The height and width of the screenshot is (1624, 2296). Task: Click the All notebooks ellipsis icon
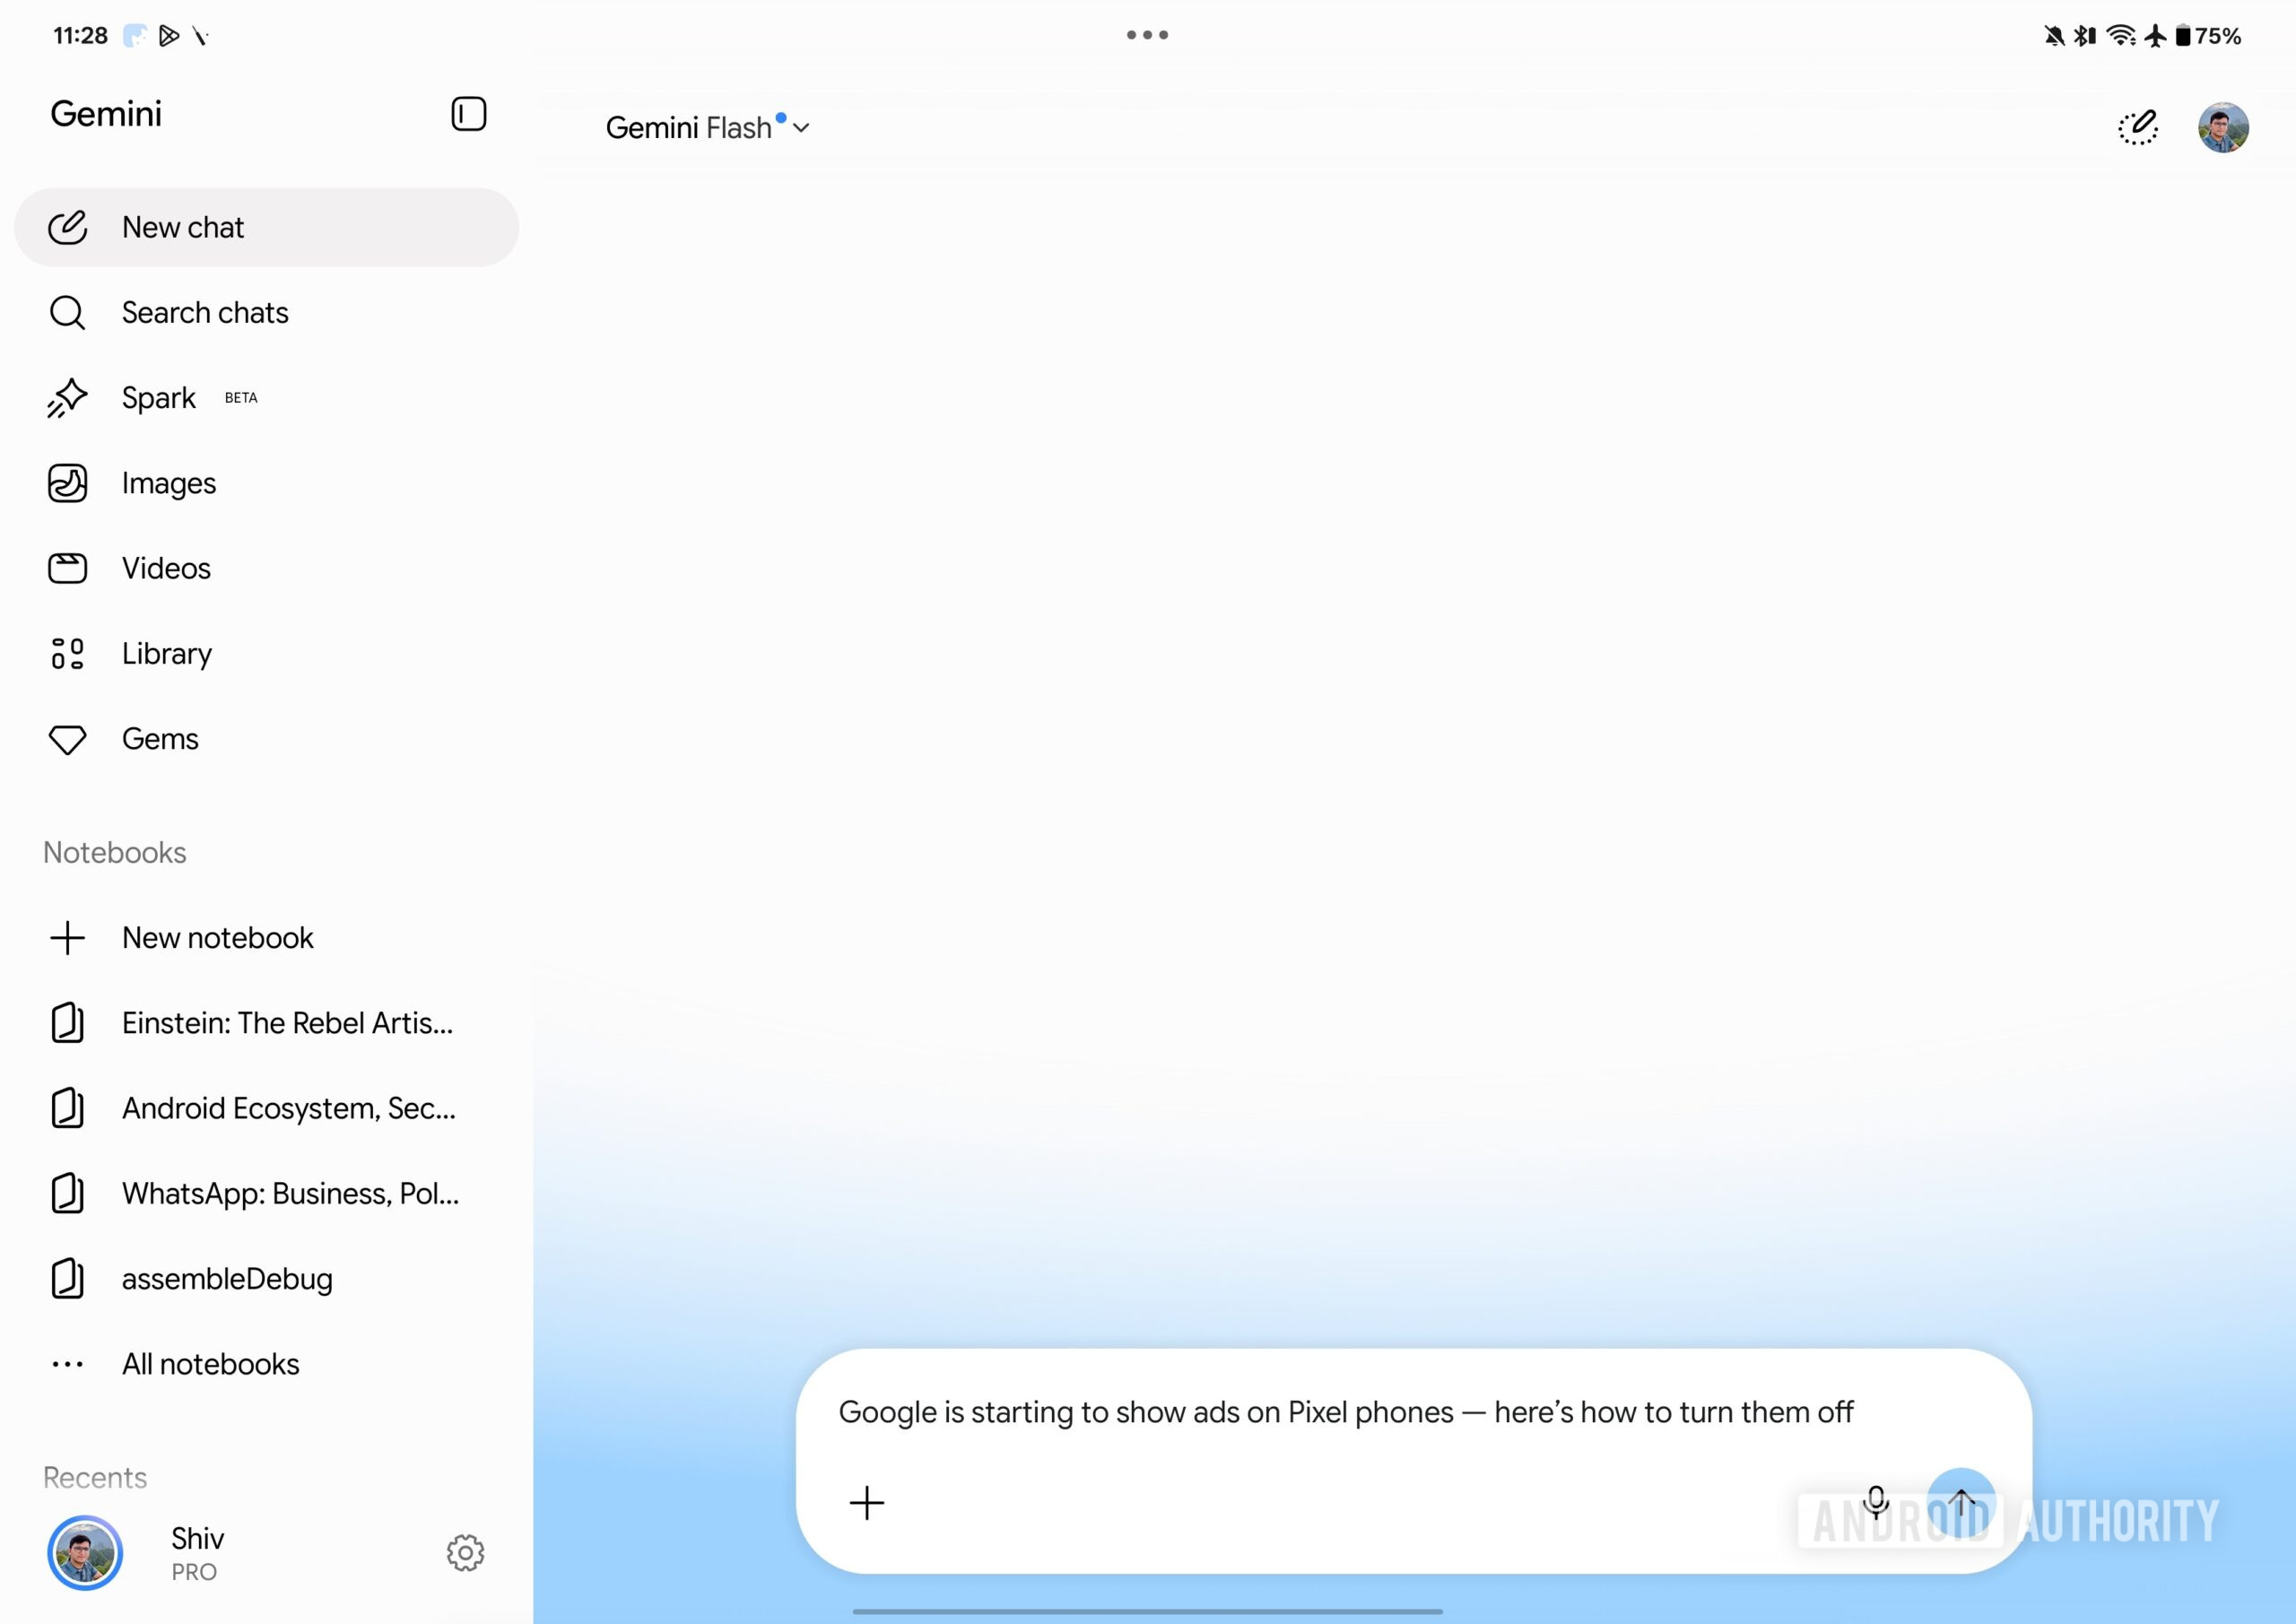[x=67, y=1364]
